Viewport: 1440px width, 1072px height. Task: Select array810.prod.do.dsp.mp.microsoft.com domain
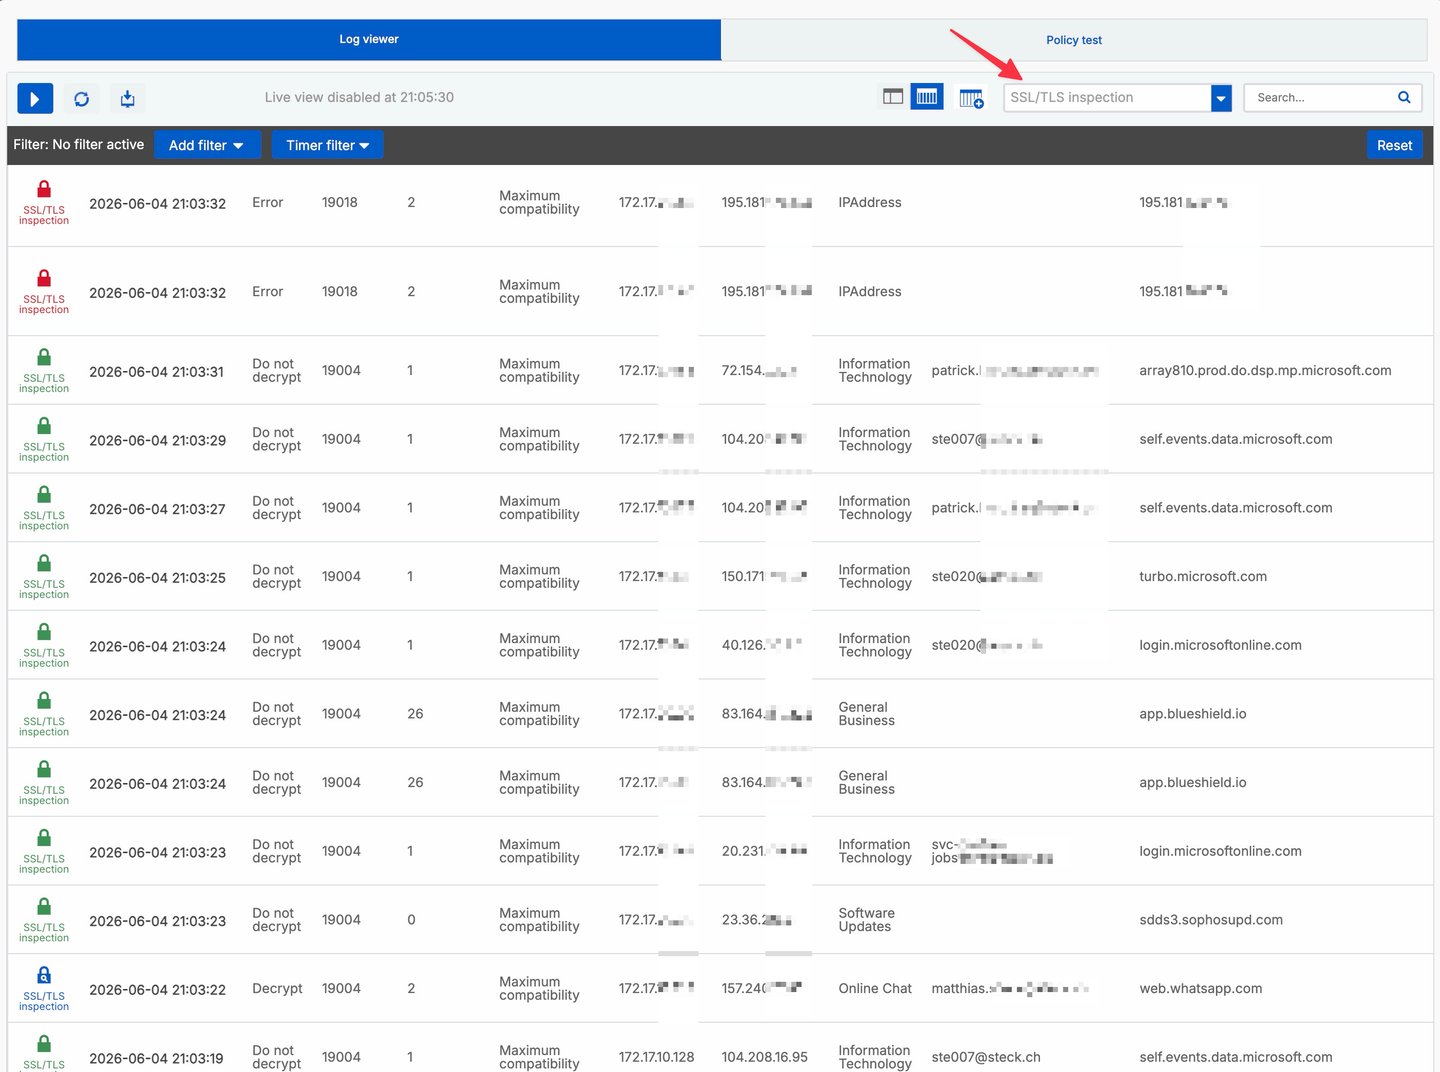[1265, 370]
